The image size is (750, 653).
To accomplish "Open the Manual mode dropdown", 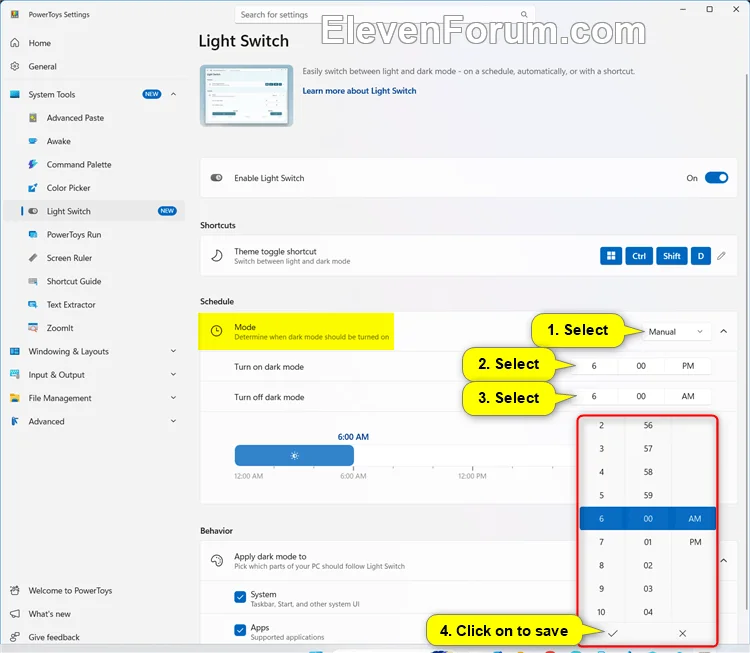I will pyautogui.click(x=675, y=332).
